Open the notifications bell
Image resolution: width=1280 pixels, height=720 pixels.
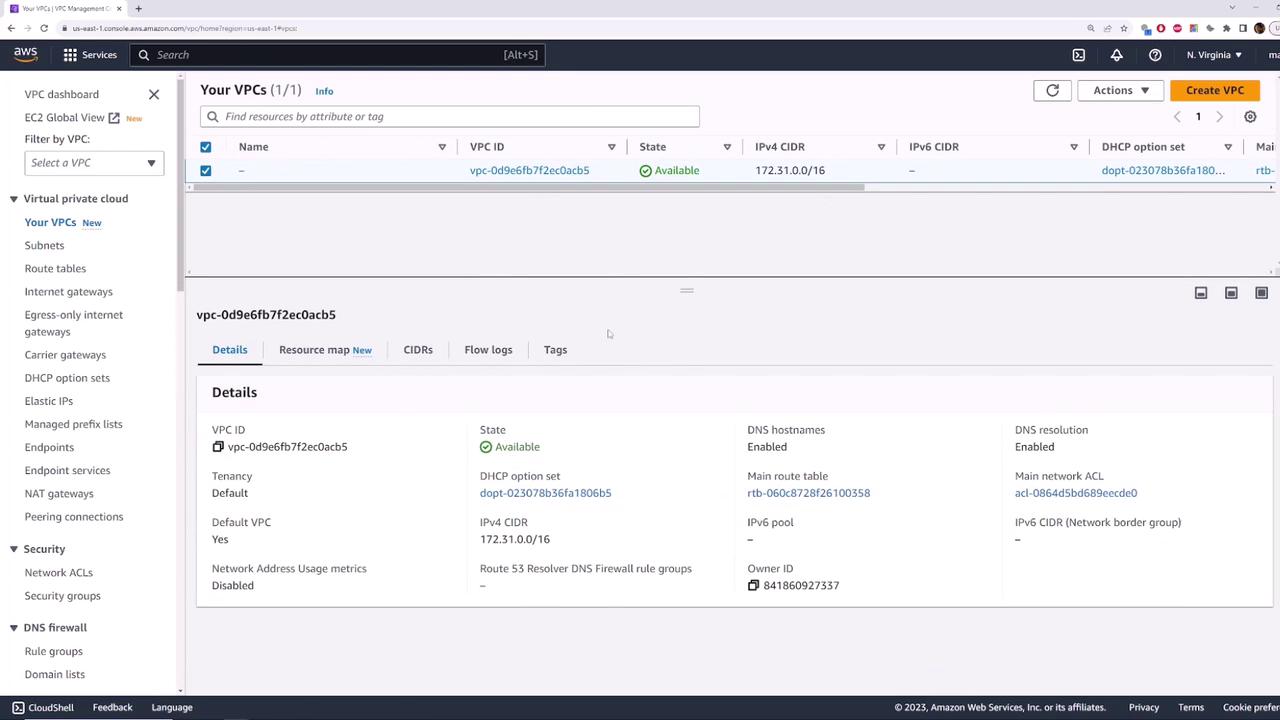(x=1117, y=55)
